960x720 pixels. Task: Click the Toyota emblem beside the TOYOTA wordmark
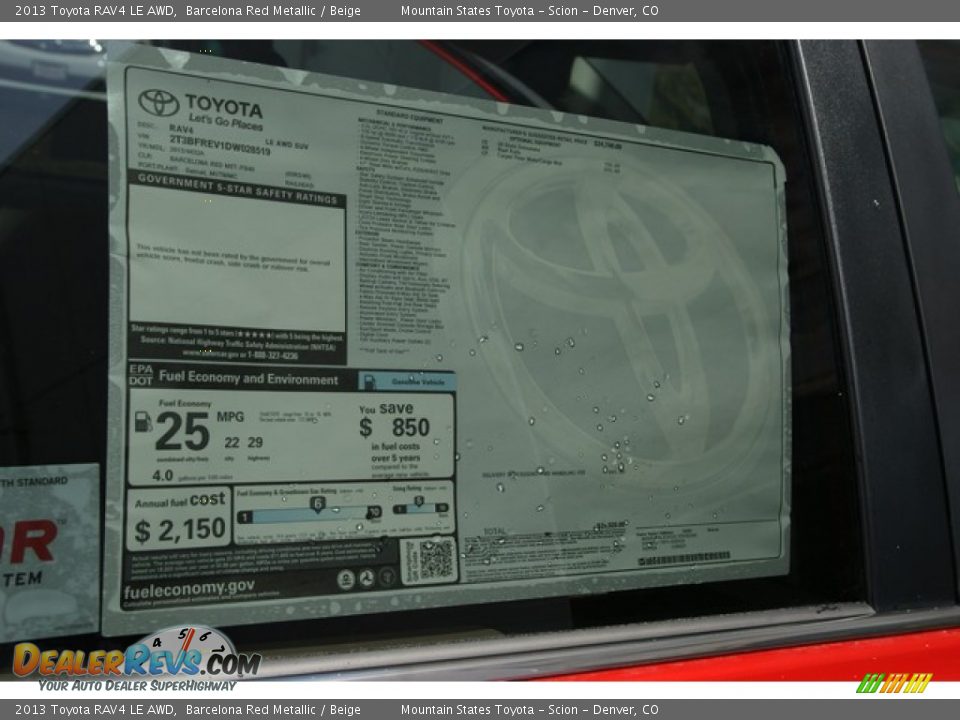159,102
